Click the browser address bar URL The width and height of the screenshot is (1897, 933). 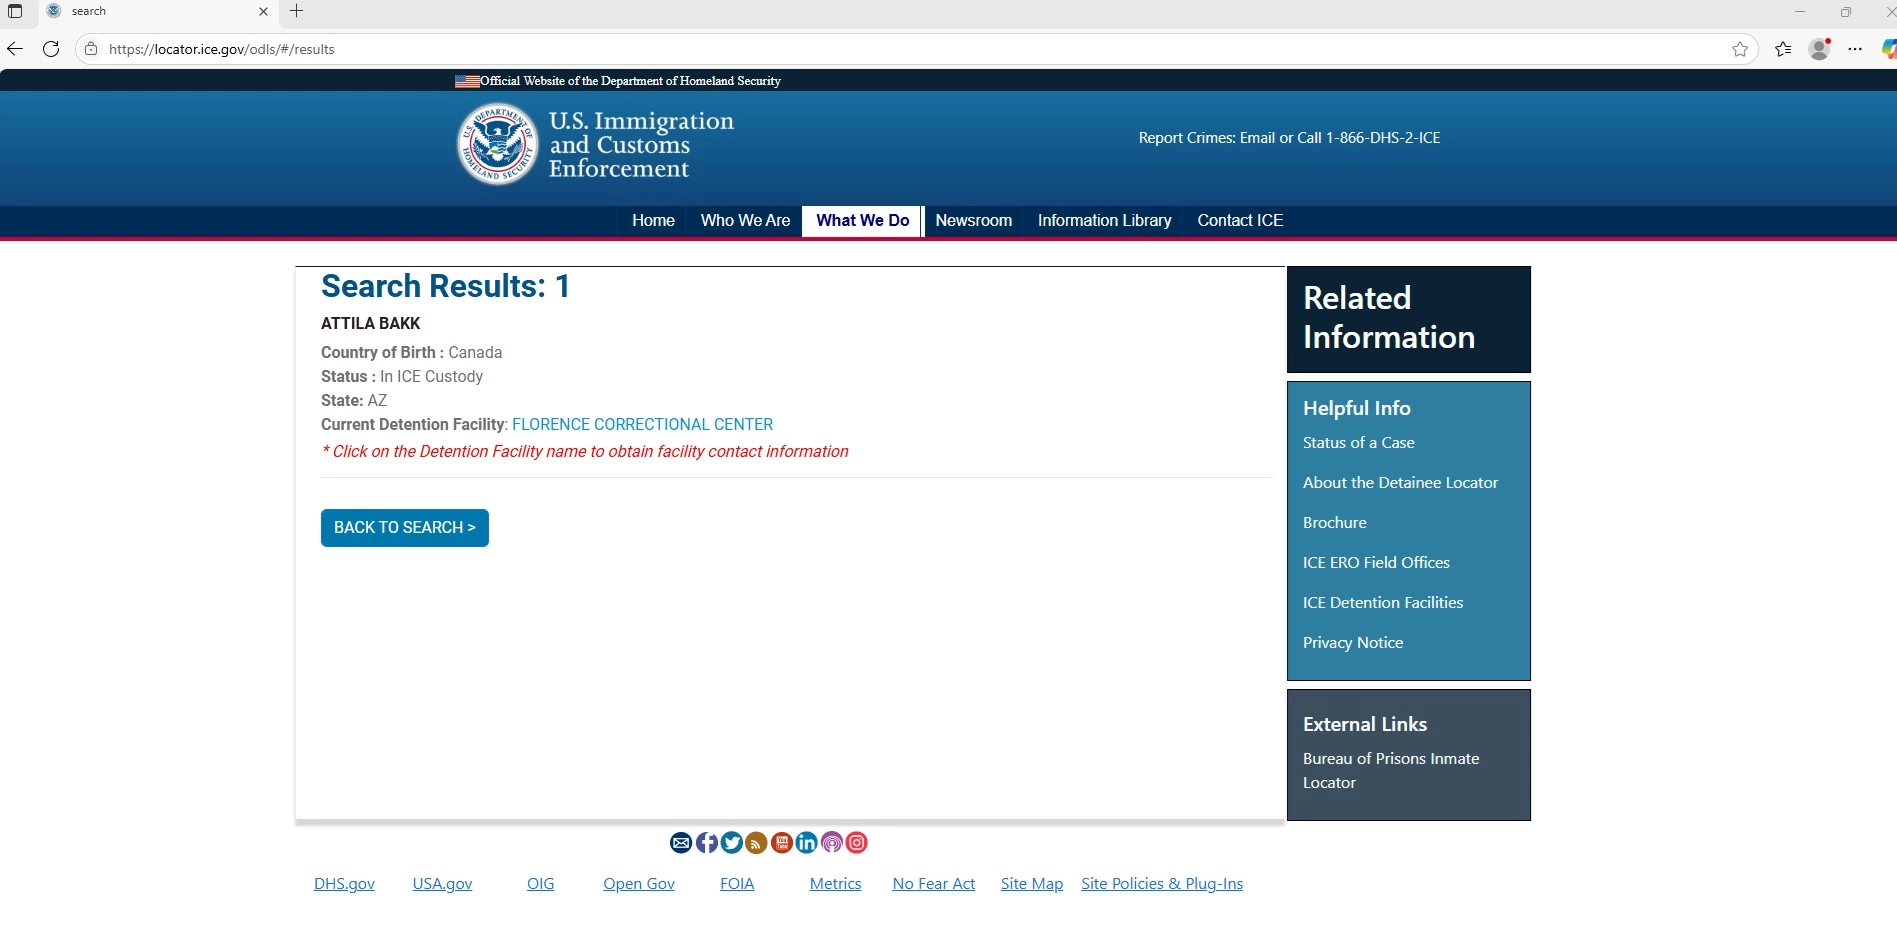221,49
